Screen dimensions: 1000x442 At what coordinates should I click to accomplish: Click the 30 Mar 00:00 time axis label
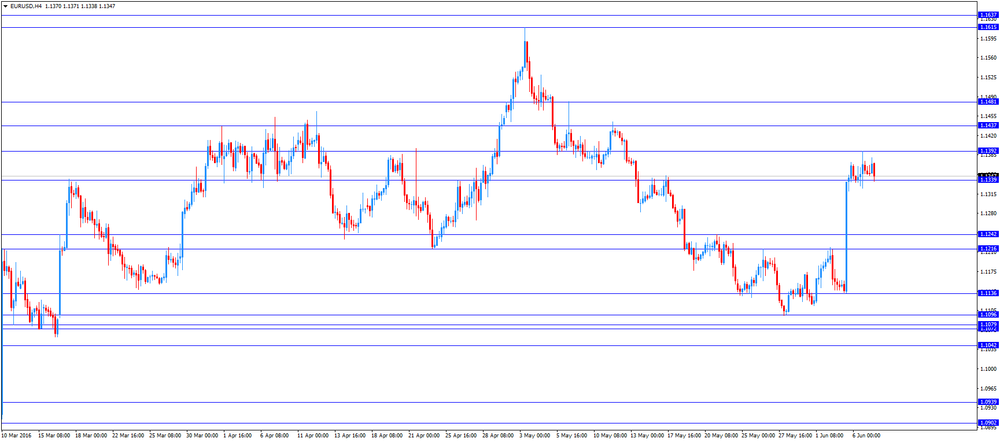pyautogui.click(x=201, y=437)
